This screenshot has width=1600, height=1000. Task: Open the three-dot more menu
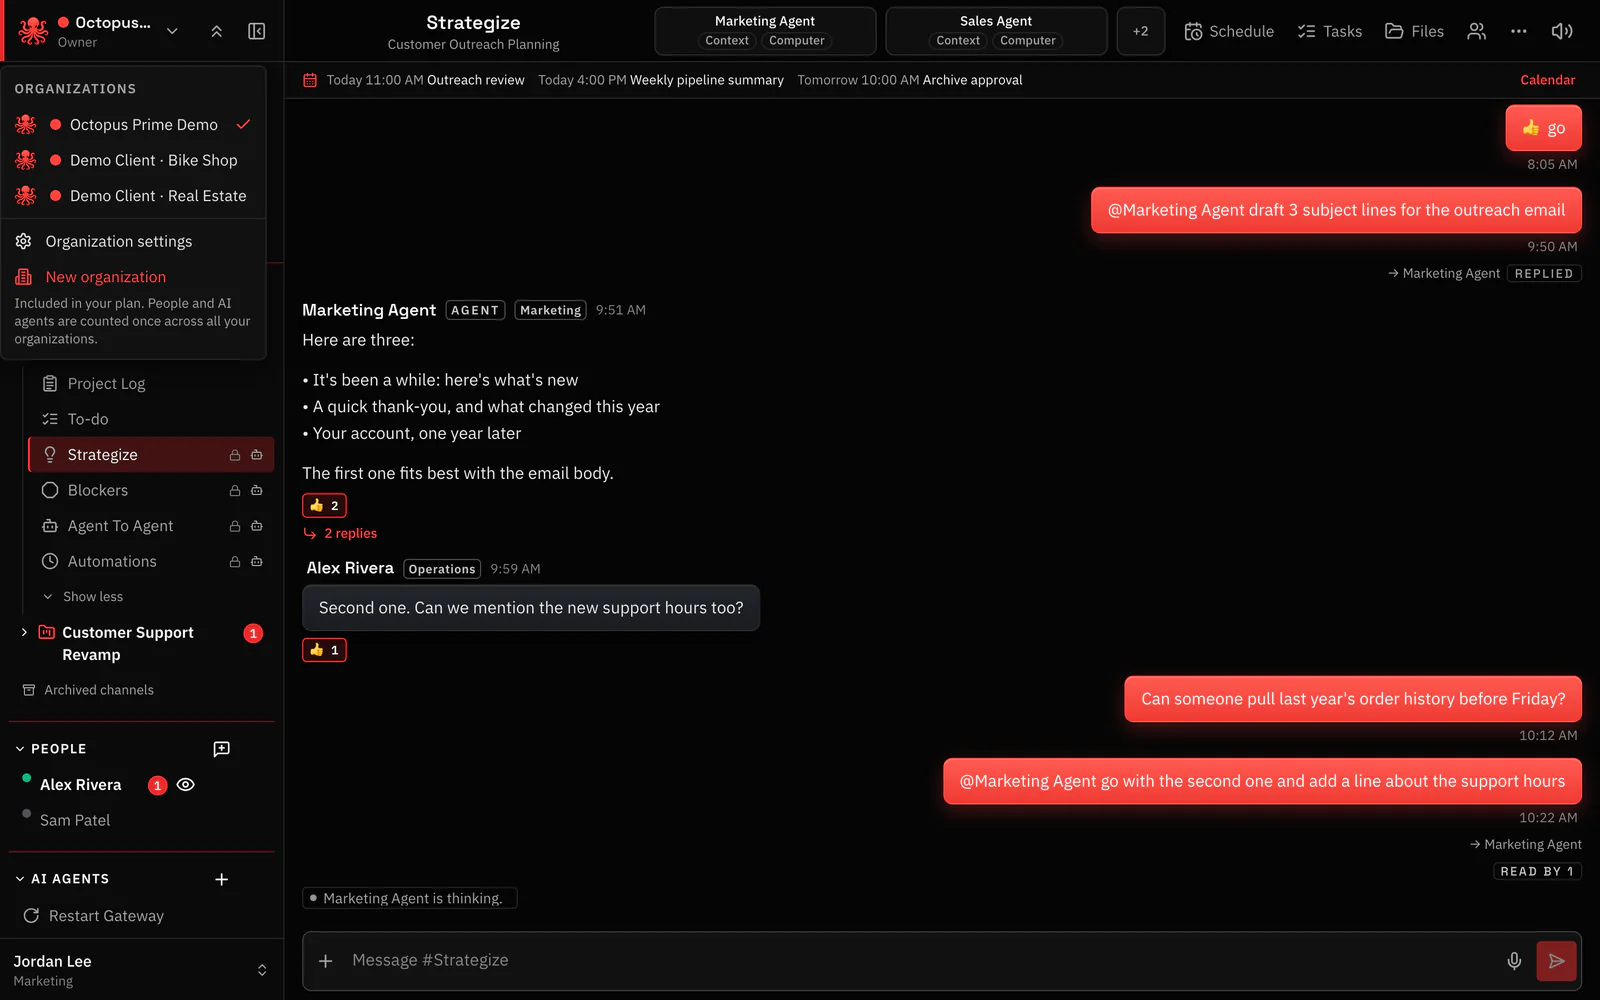tap(1518, 31)
